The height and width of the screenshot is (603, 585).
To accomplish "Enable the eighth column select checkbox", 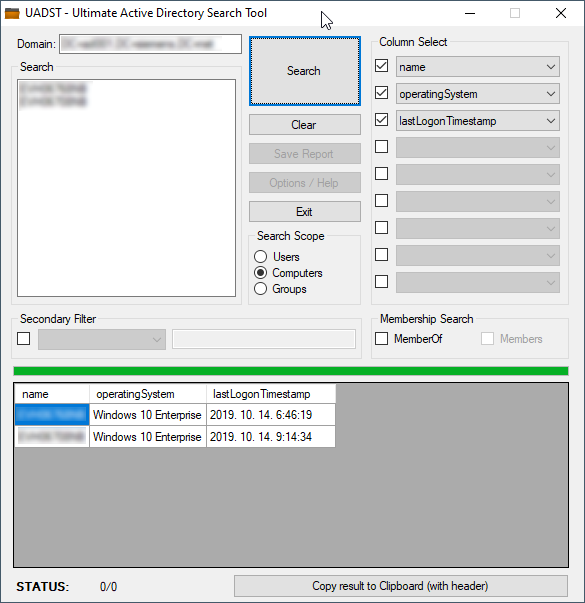I will (382, 255).
